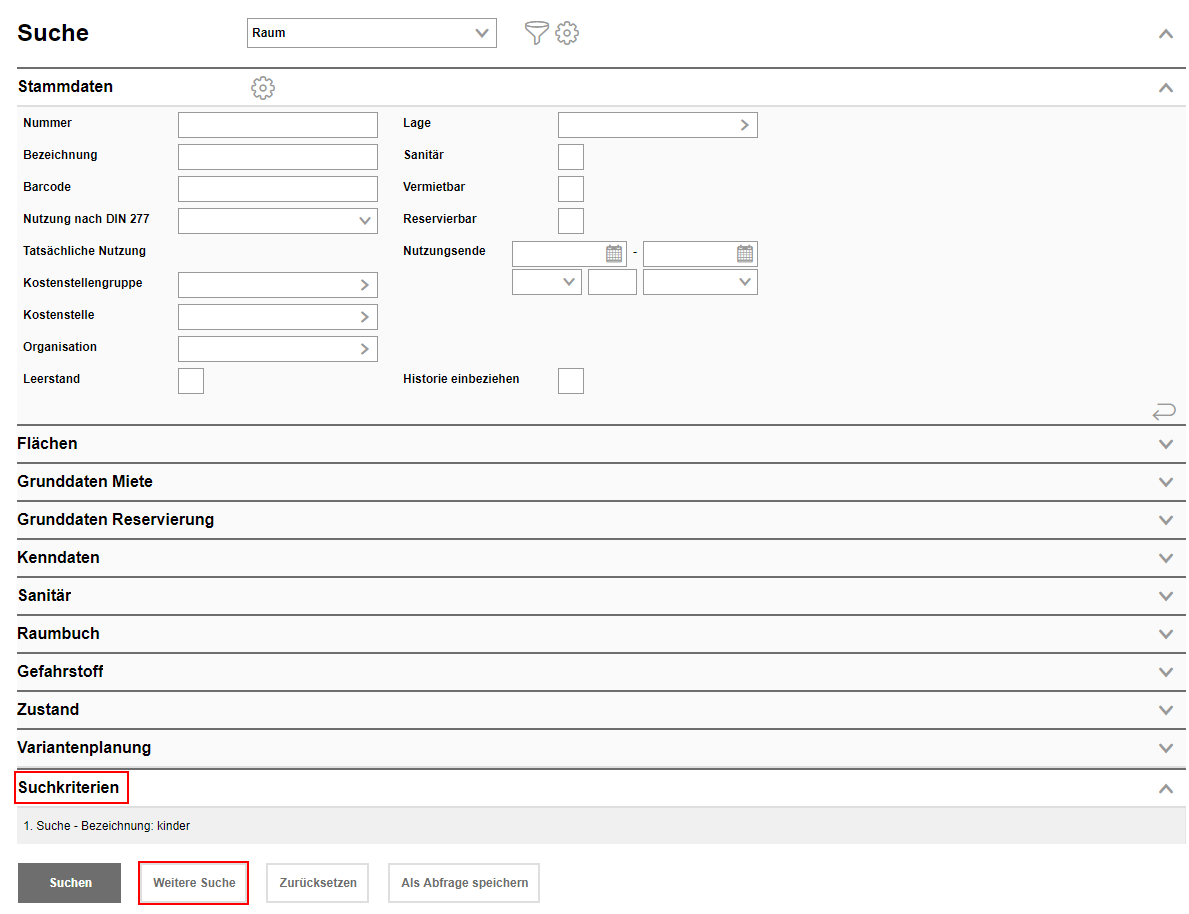This screenshot has width=1189, height=914.
Task: Collapse the Suchkriterien section
Action: 1165,788
